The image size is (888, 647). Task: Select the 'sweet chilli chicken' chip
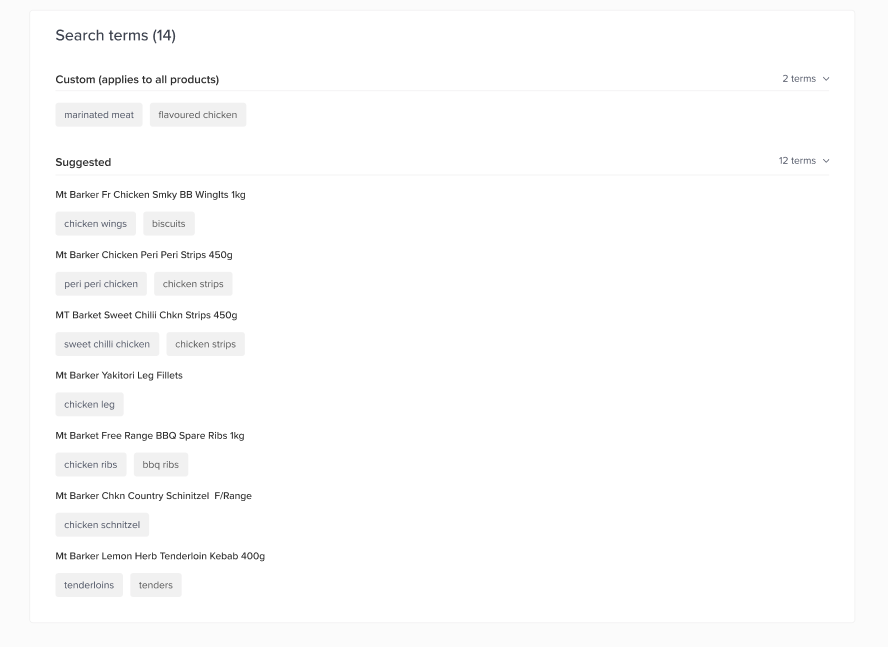pos(107,344)
